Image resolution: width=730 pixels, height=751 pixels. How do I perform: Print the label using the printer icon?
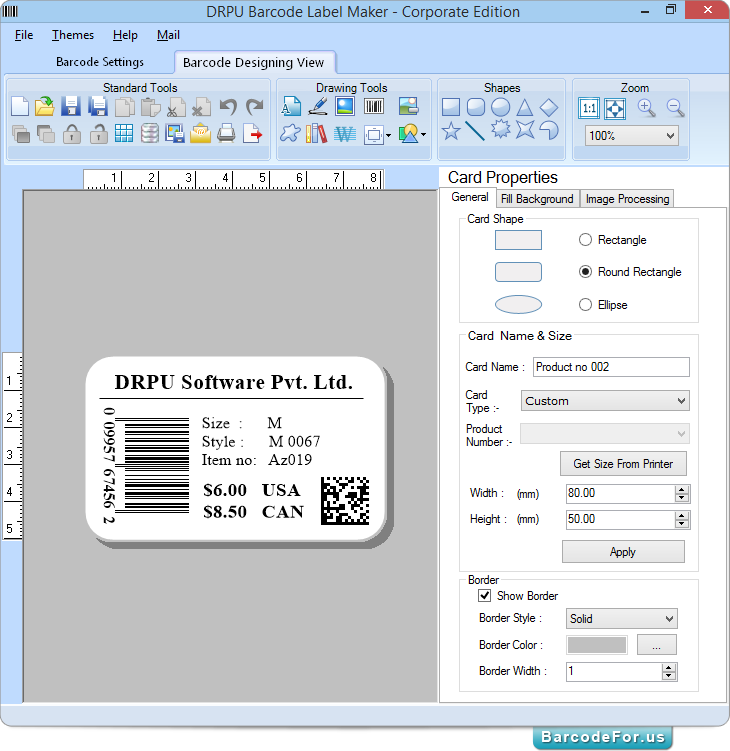[226, 134]
